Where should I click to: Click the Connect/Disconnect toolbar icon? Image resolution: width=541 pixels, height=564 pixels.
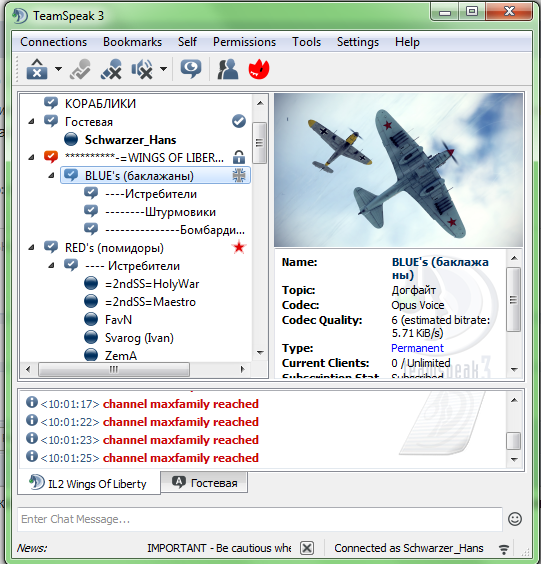(x=37, y=69)
